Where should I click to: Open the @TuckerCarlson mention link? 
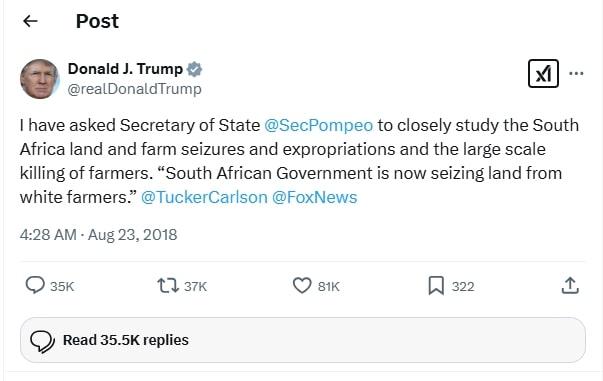[x=204, y=197]
